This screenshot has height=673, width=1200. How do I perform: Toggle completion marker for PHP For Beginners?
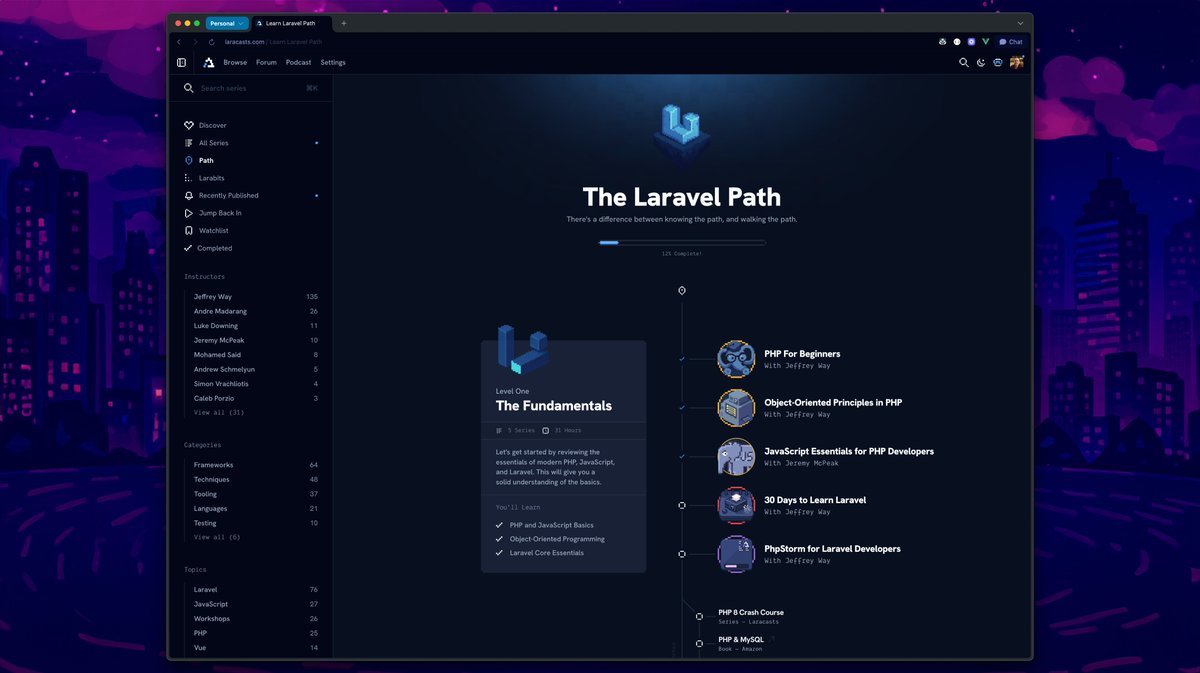click(x=682, y=358)
